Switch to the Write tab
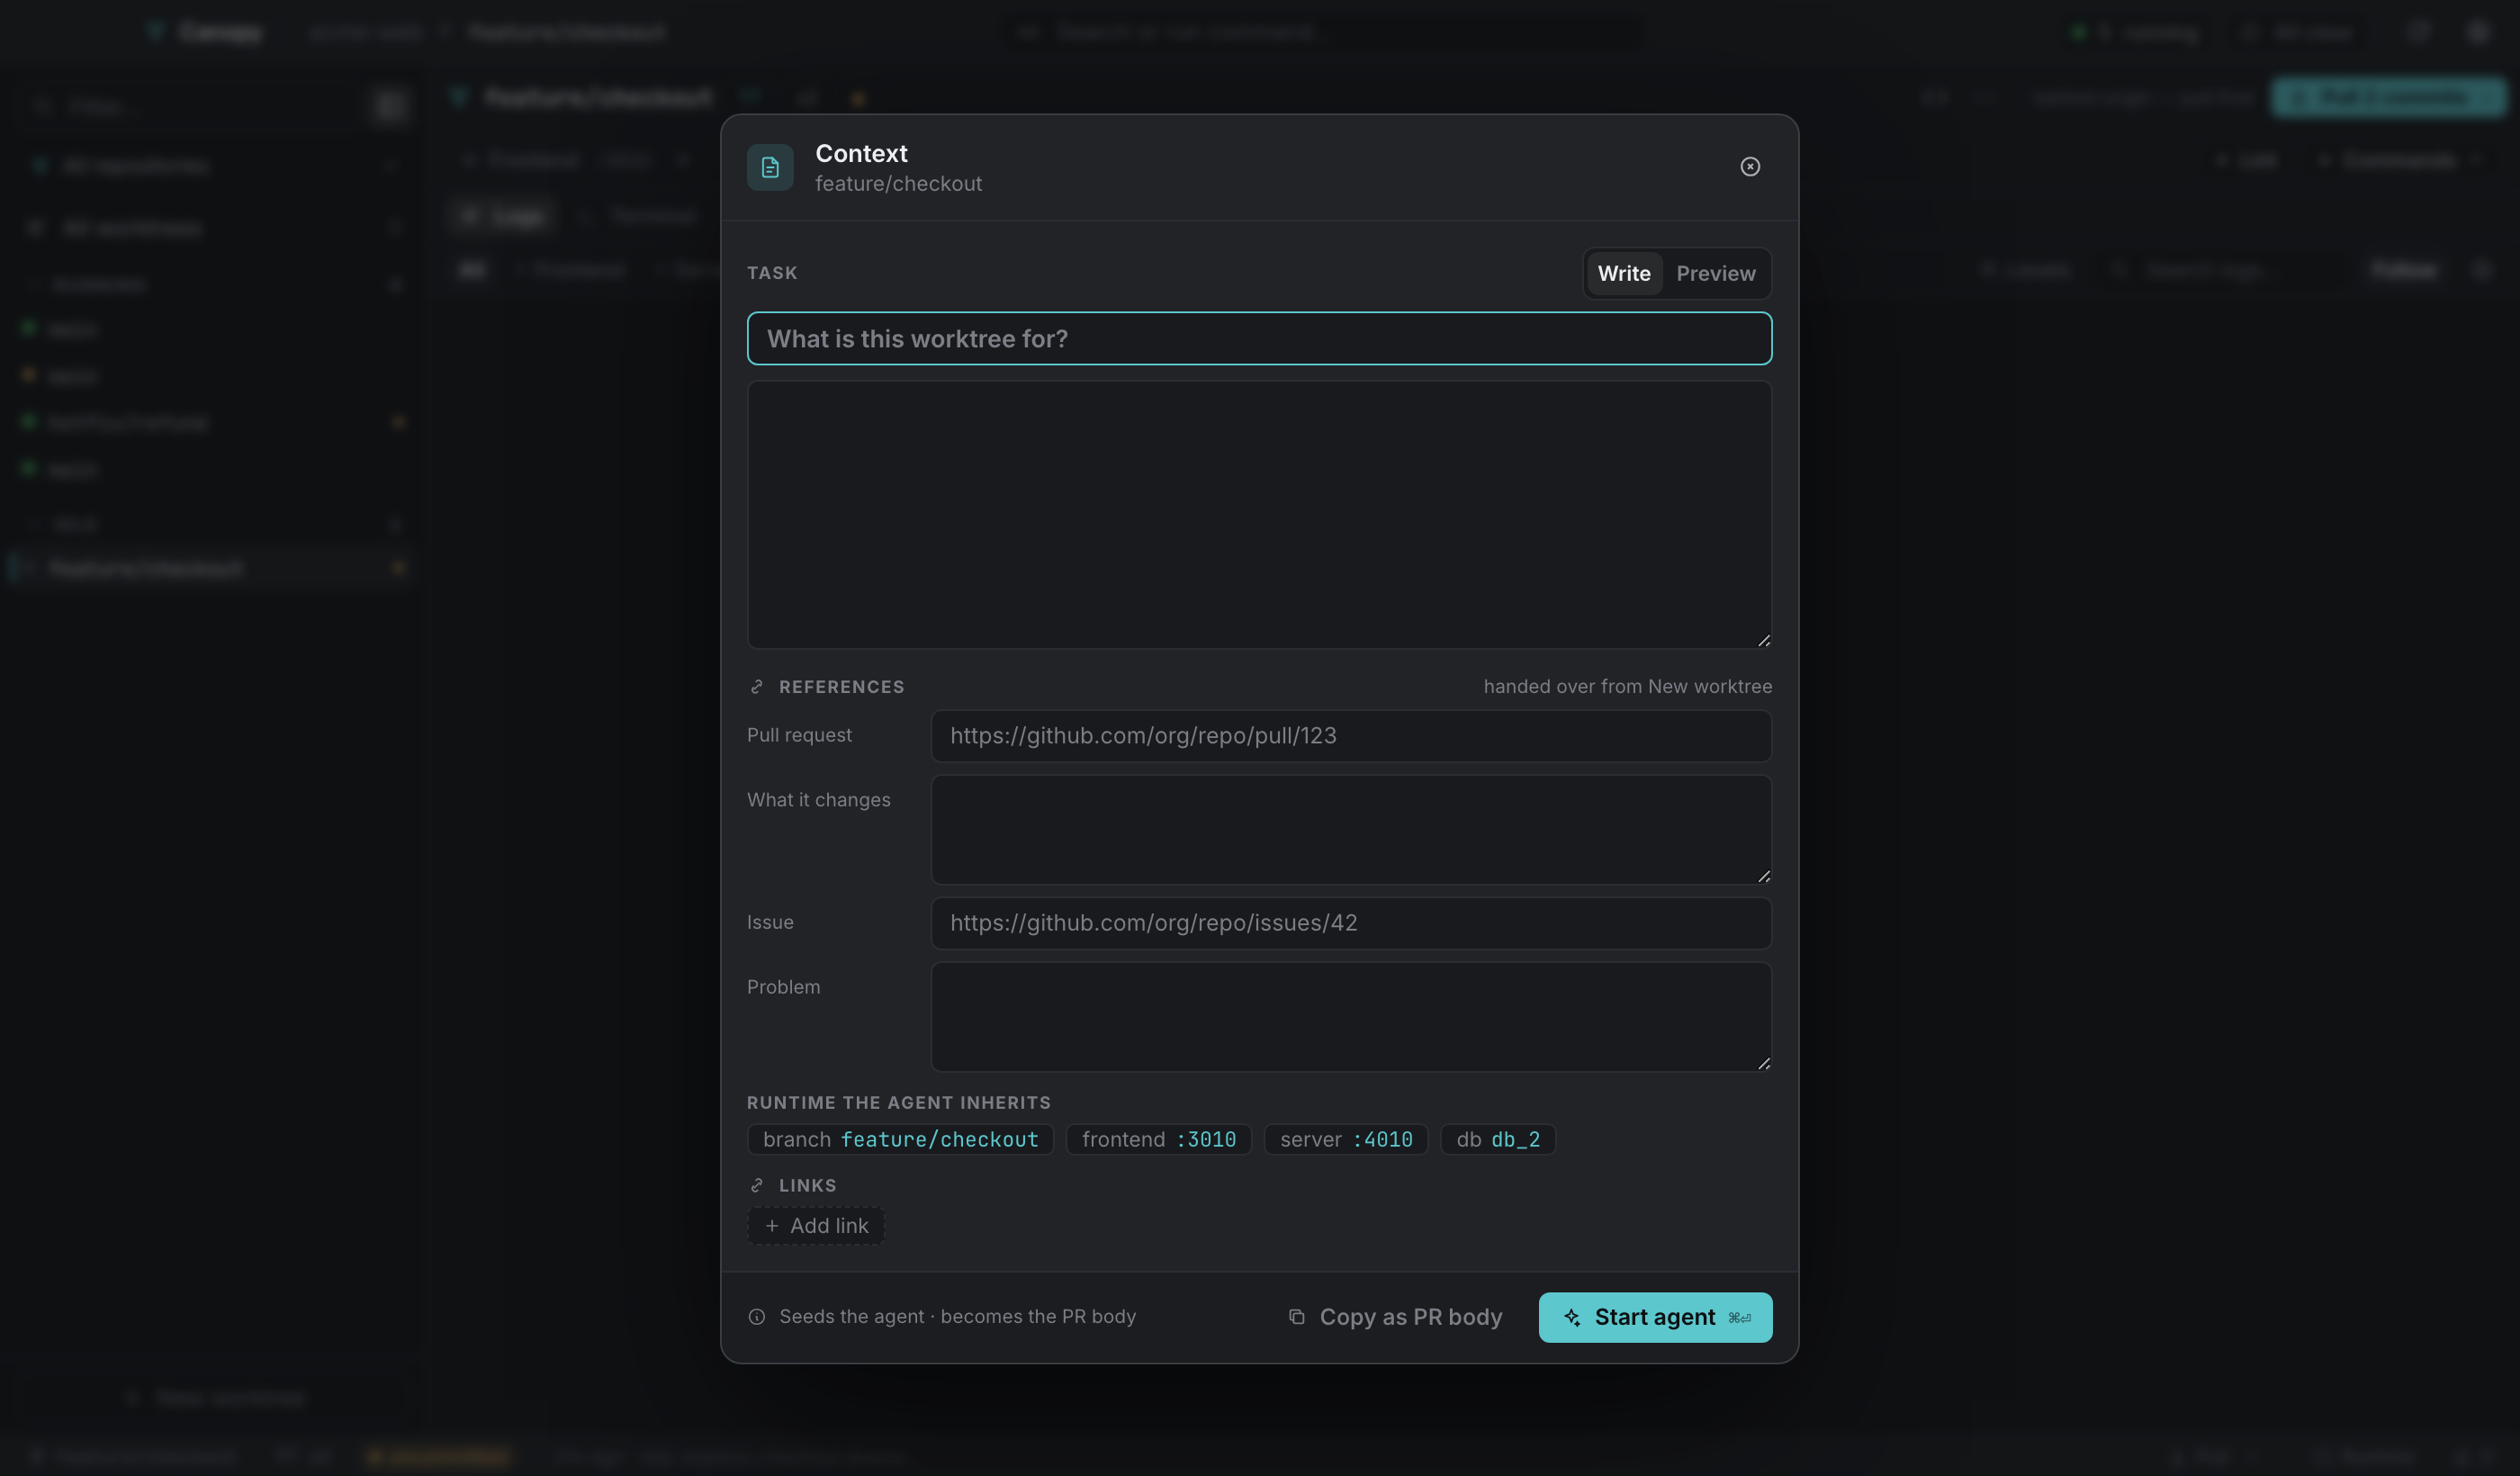2520x1476 pixels. [x=1623, y=273]
